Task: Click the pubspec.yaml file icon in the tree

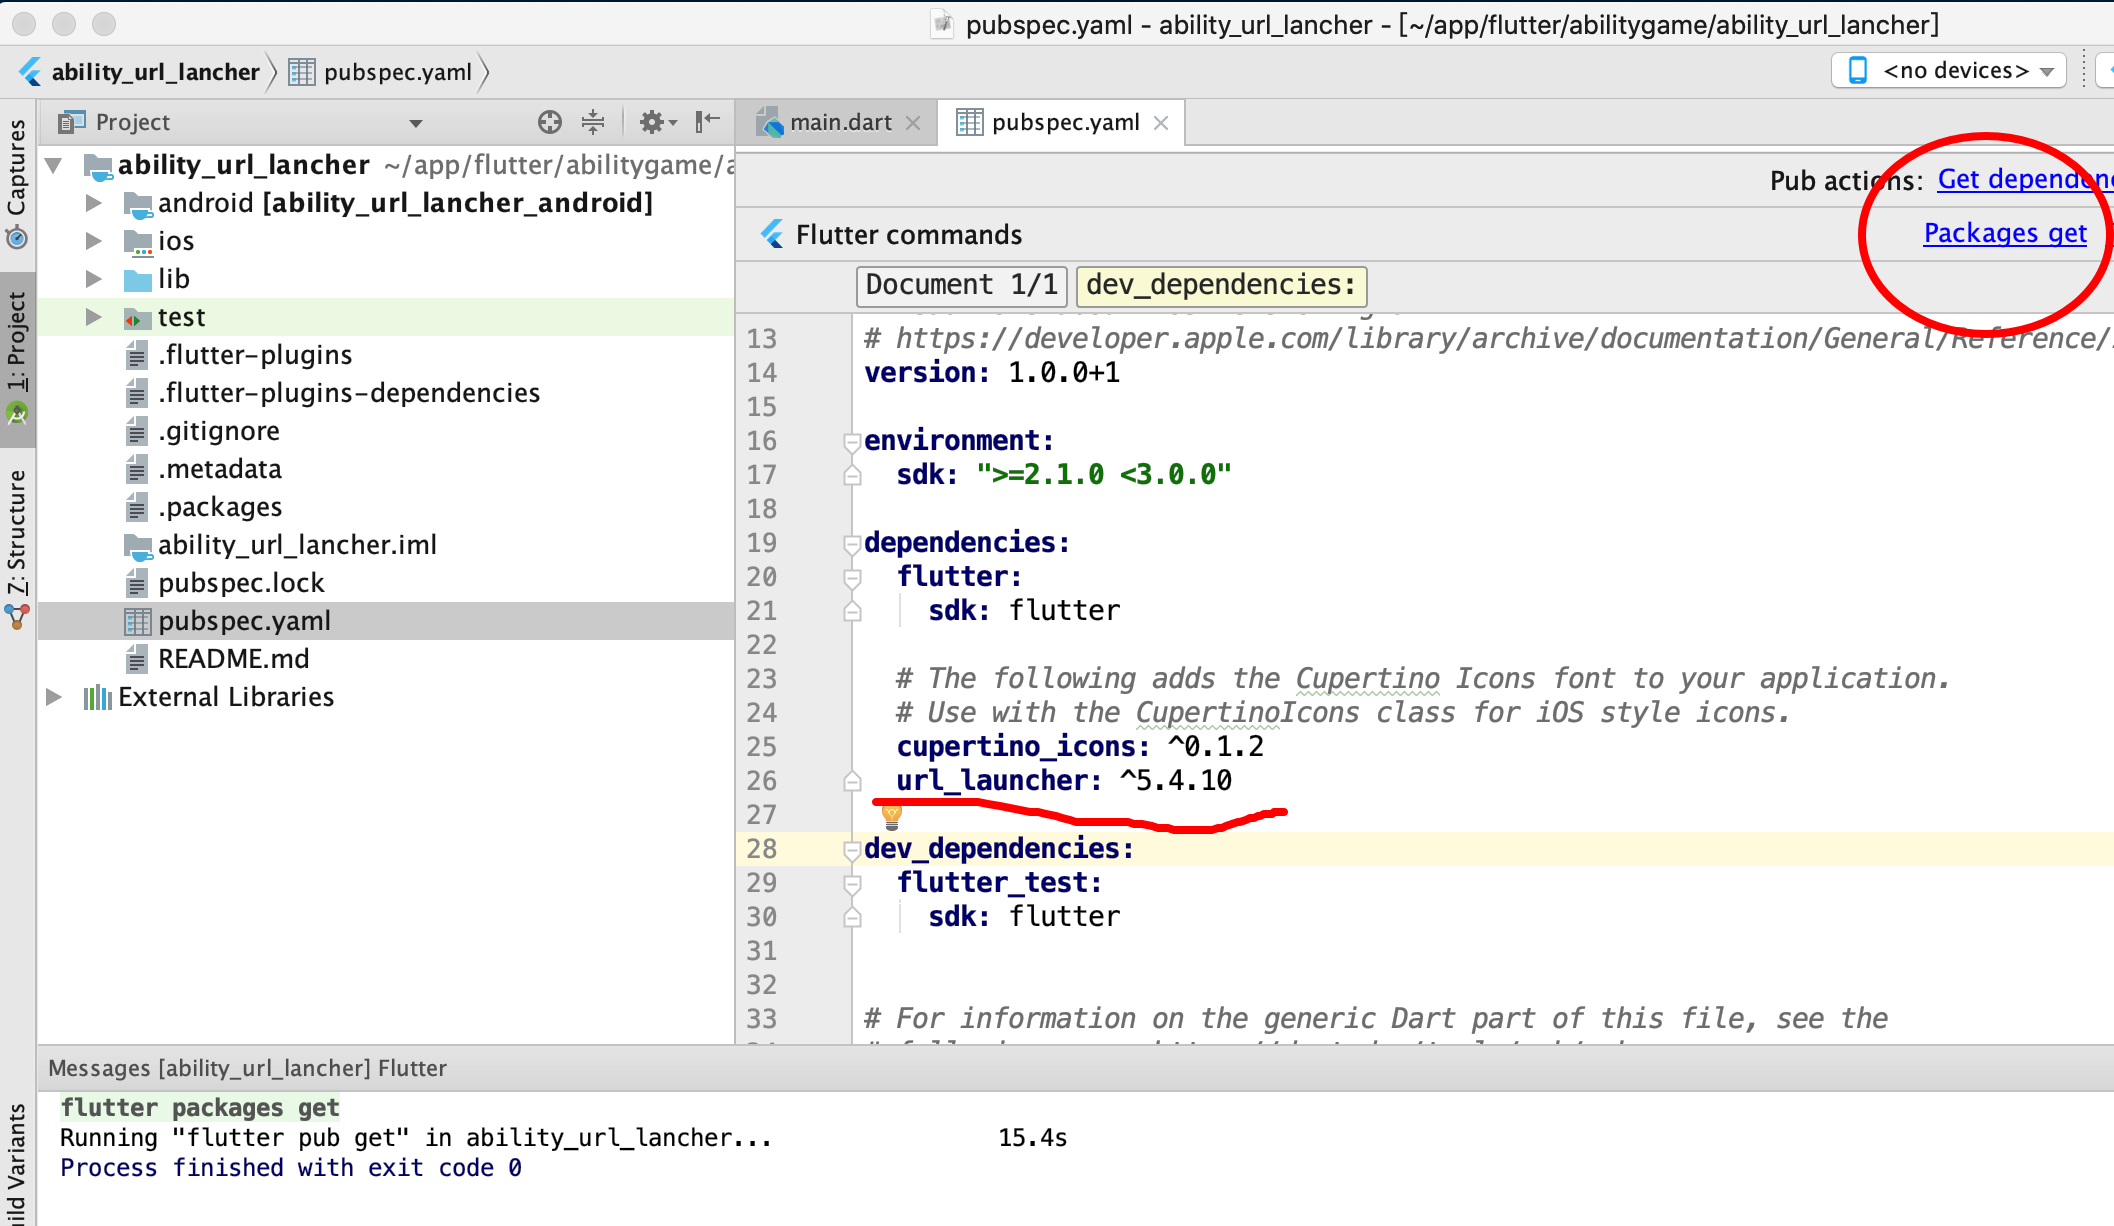Action: point(138,621)
